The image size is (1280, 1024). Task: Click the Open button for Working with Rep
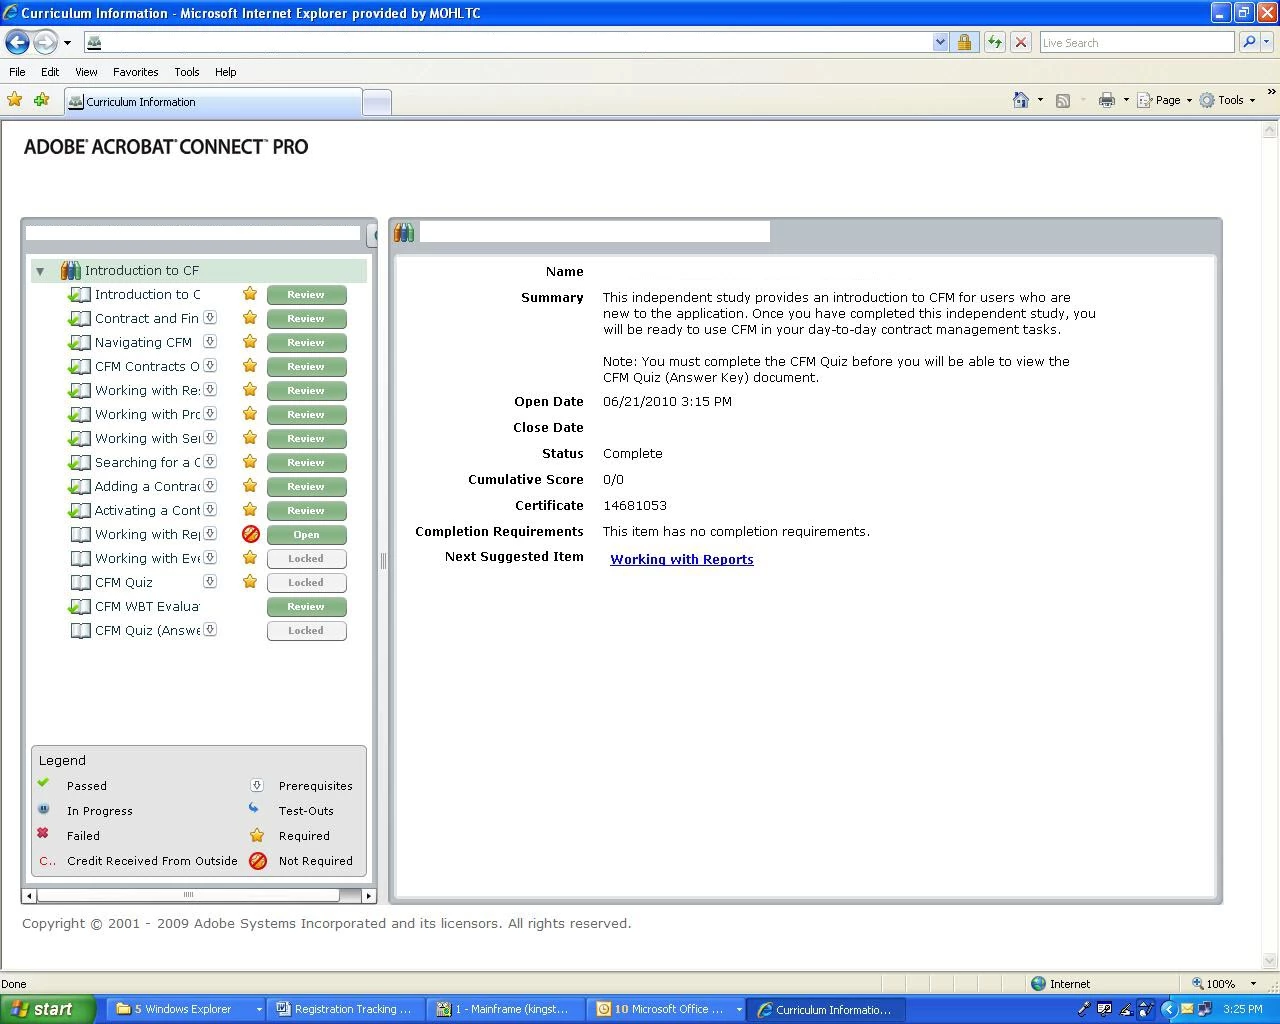(x=306, y=535)
